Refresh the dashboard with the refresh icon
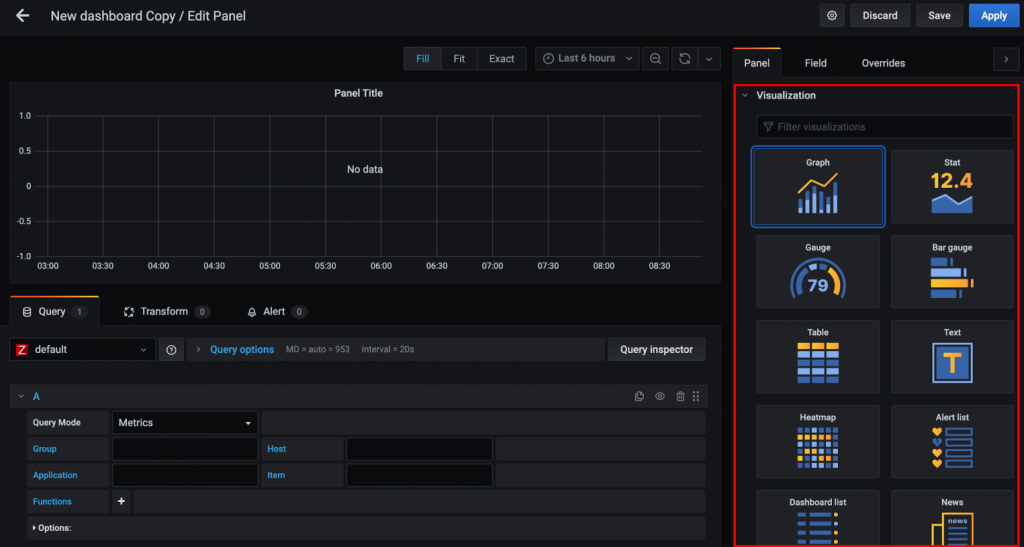The width and height of the screenshot is (1024, 547). click(685, 59)
